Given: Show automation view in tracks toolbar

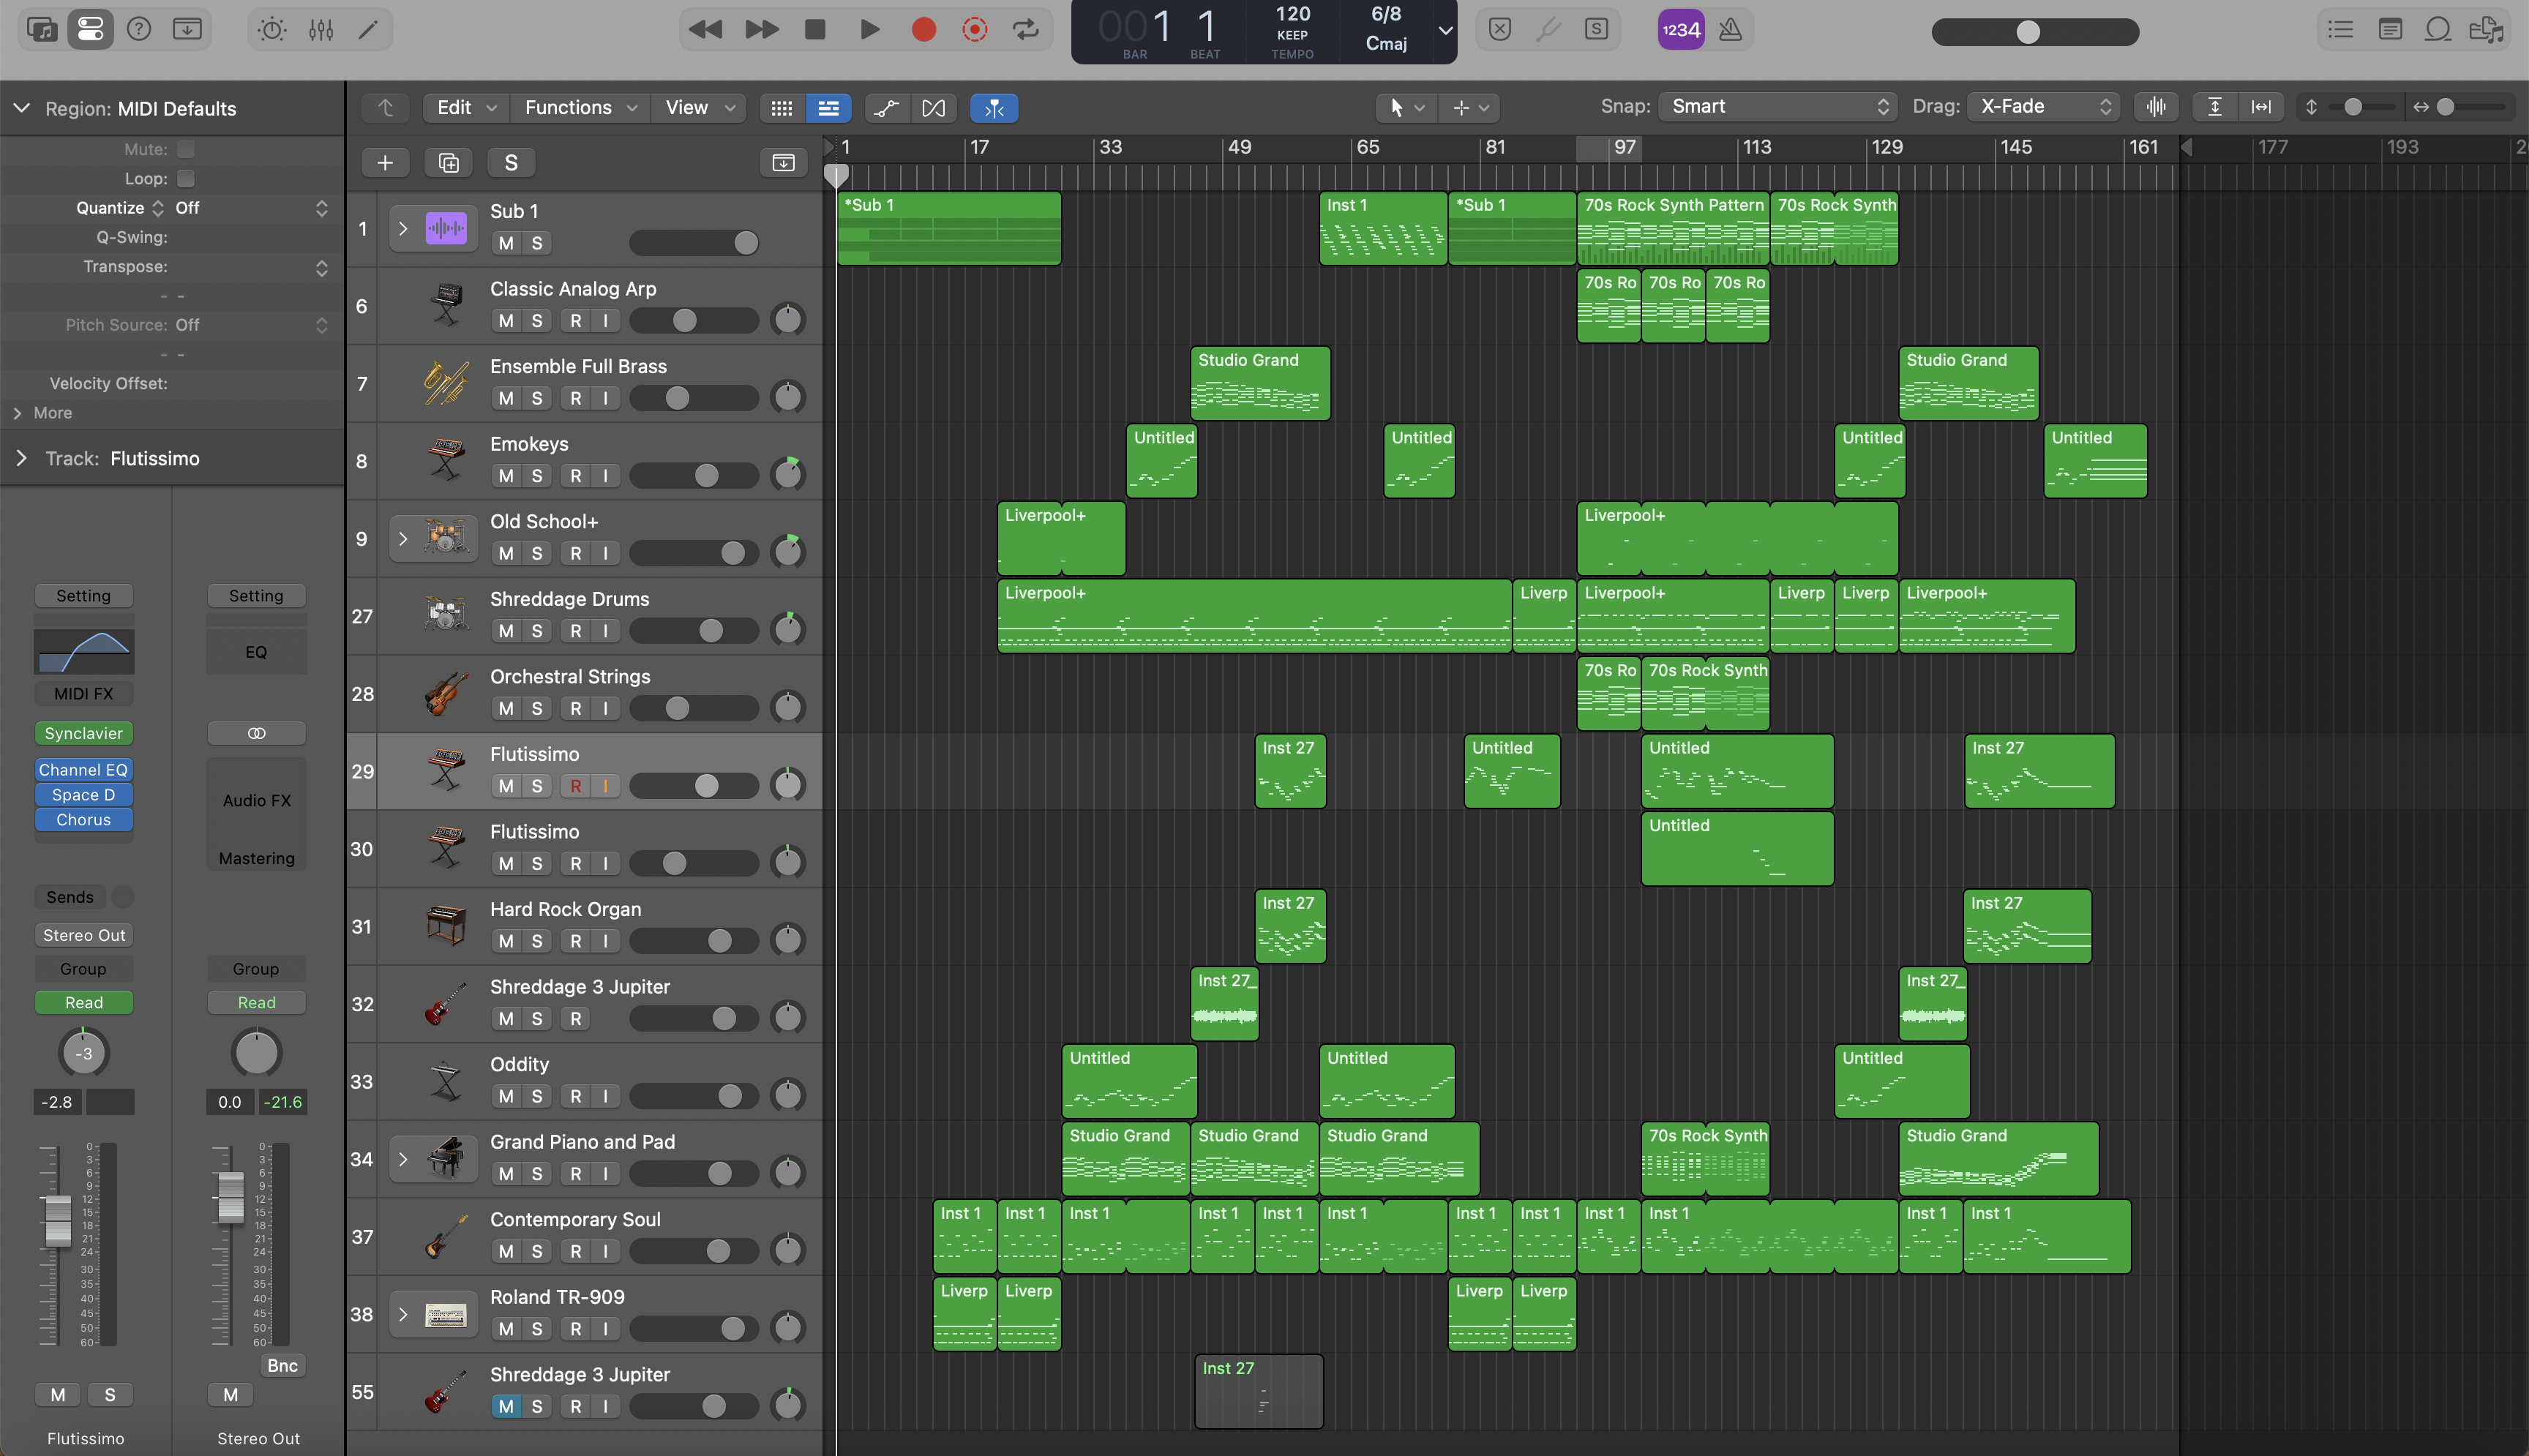Looking at the screenshot, I should pyautogui.click(x=886, y=108).
